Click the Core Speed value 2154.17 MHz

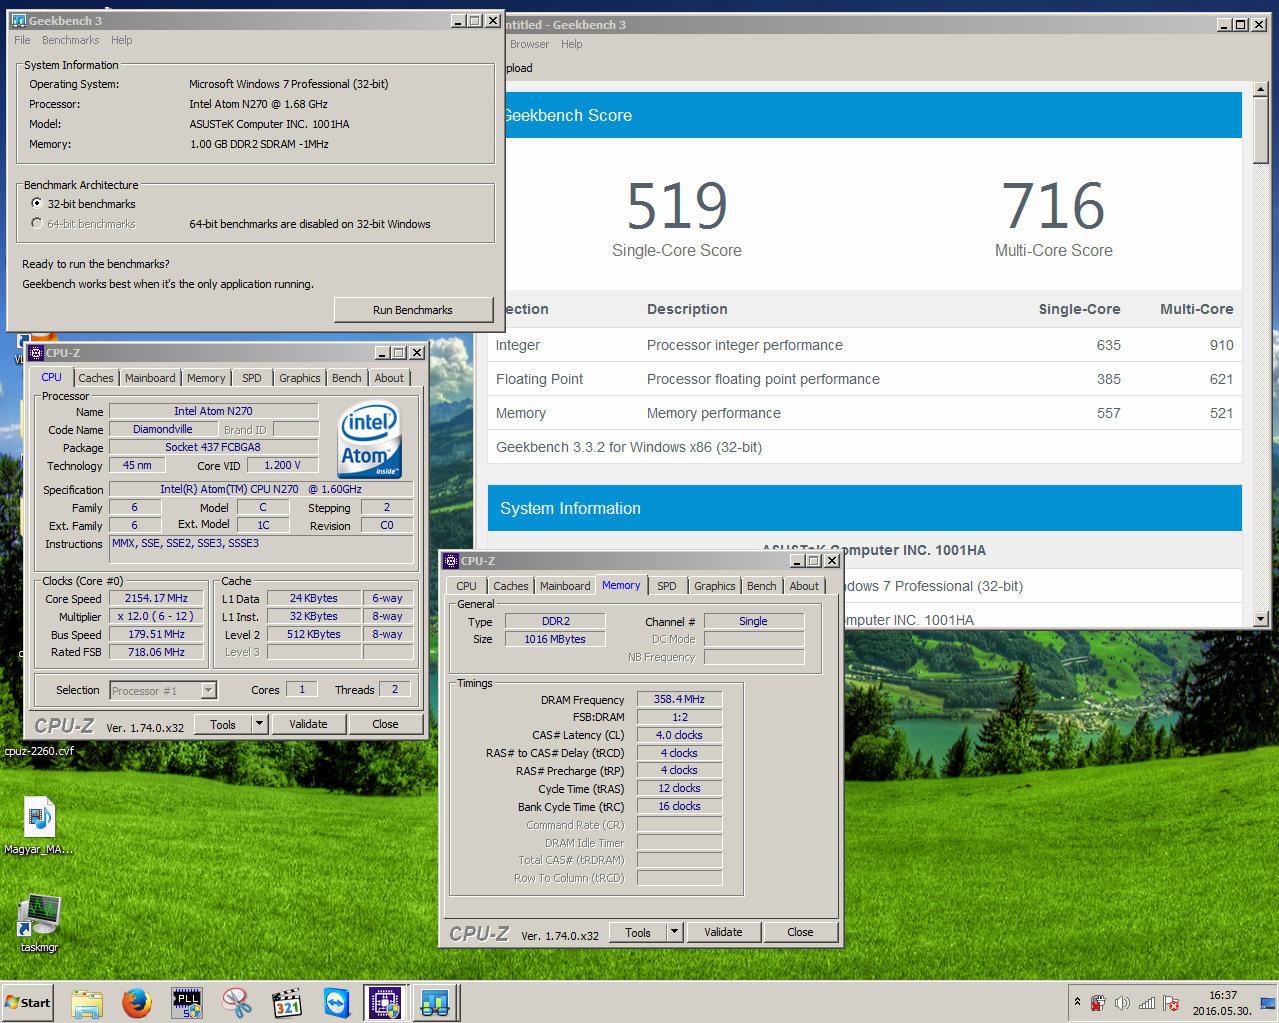tap(157, 598)
